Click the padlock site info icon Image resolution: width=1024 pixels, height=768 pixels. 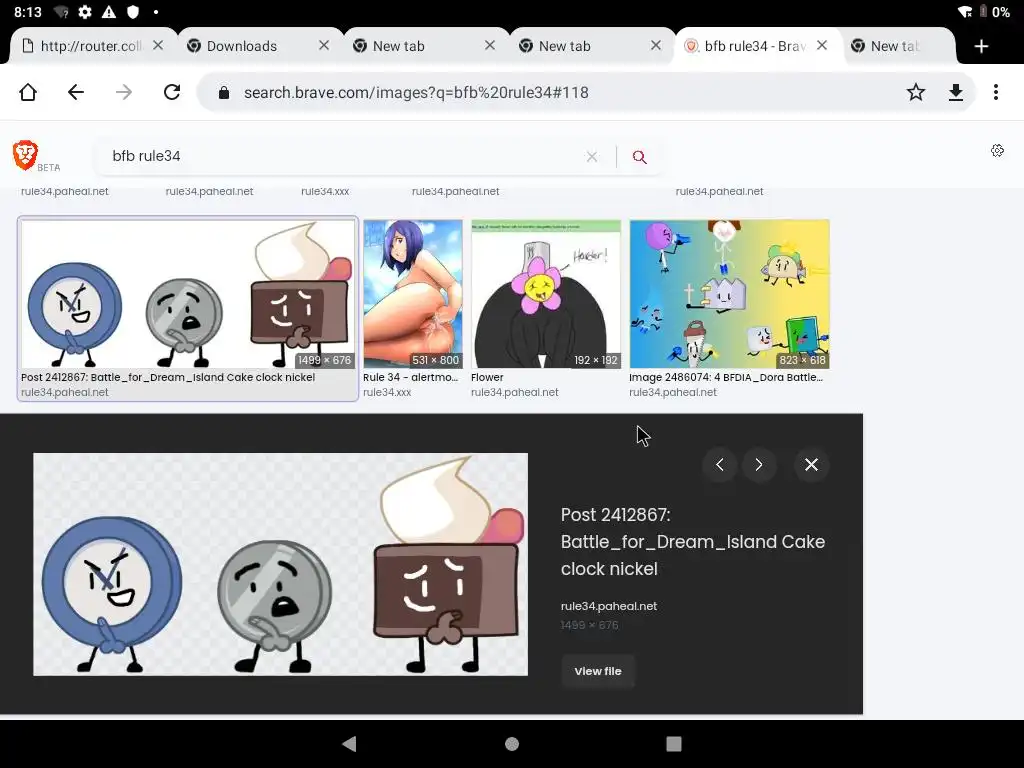tap(224, 93)
